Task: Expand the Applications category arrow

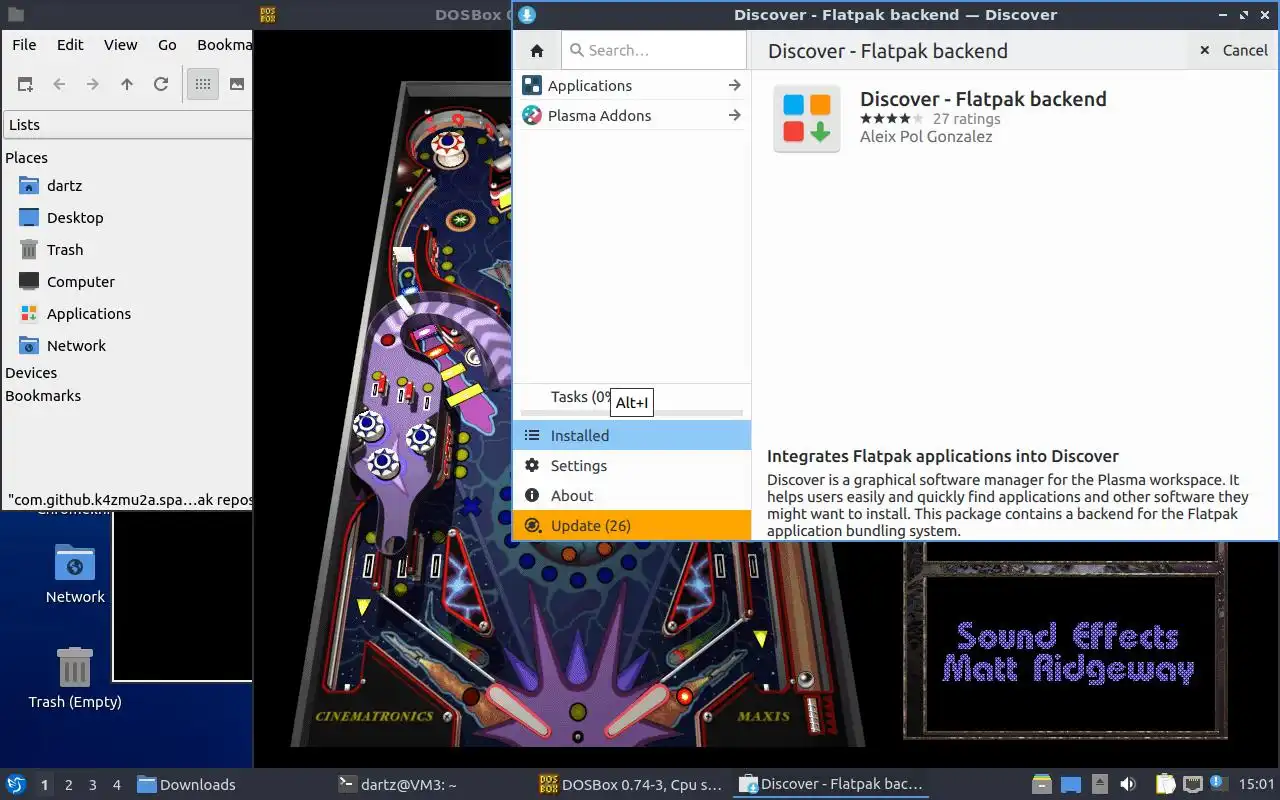Action: click(x=734, y=86)
